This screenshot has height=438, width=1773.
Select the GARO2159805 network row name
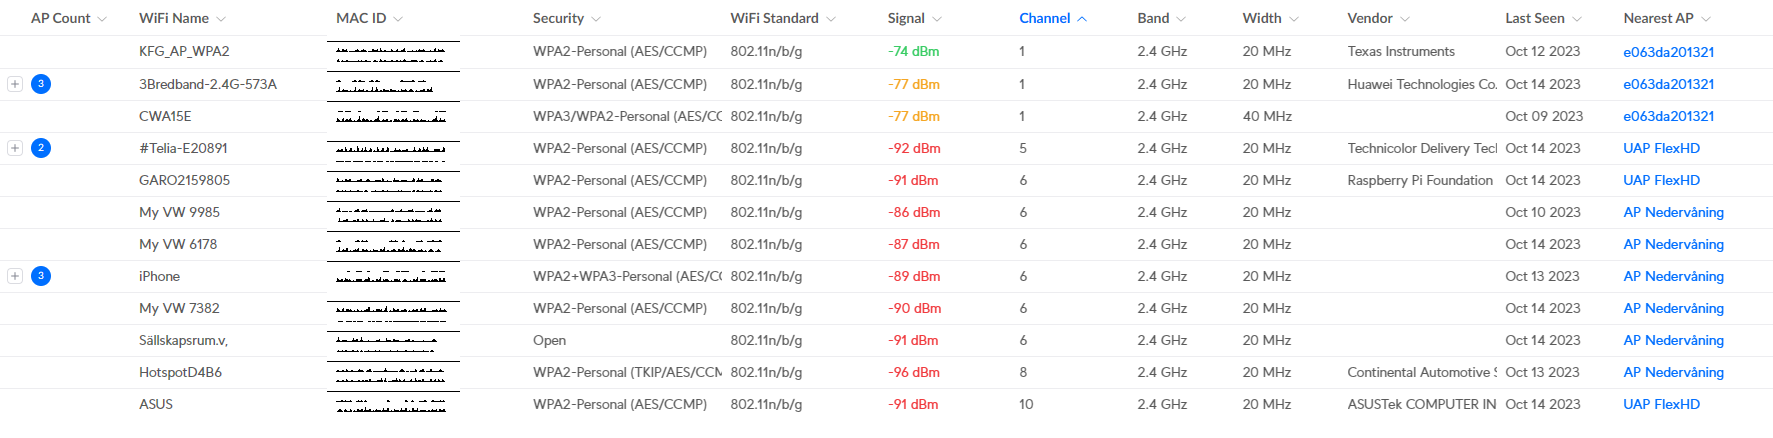pyautogui.click(x=184, y=180)
